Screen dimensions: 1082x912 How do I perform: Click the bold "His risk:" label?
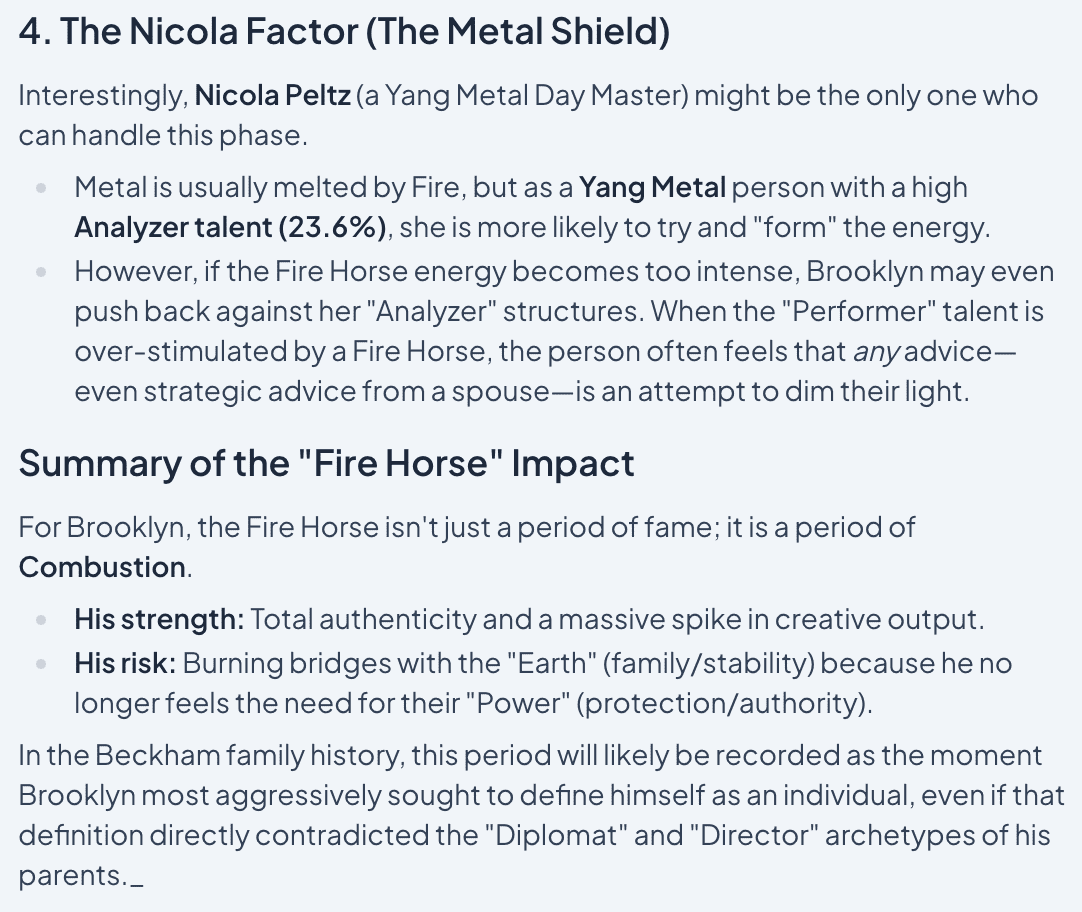[x=125, y=663]
